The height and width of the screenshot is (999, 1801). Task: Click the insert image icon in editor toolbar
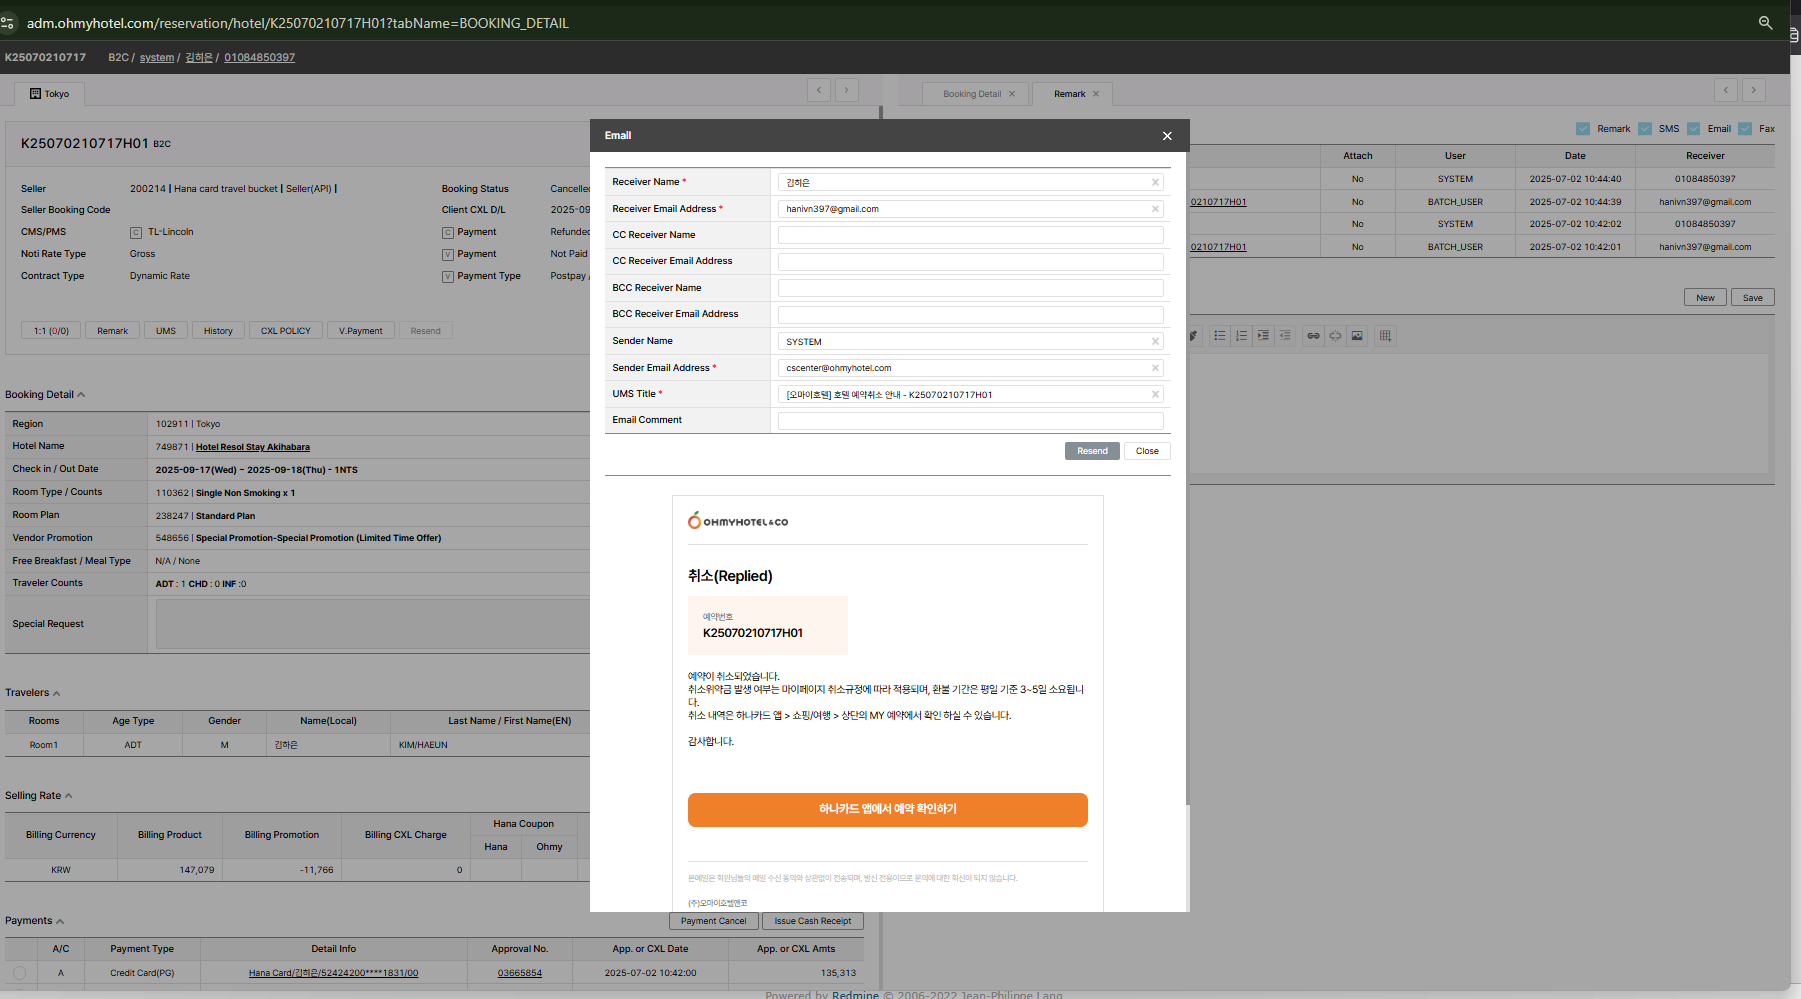pyautogui.click(x=1357, y=336)
